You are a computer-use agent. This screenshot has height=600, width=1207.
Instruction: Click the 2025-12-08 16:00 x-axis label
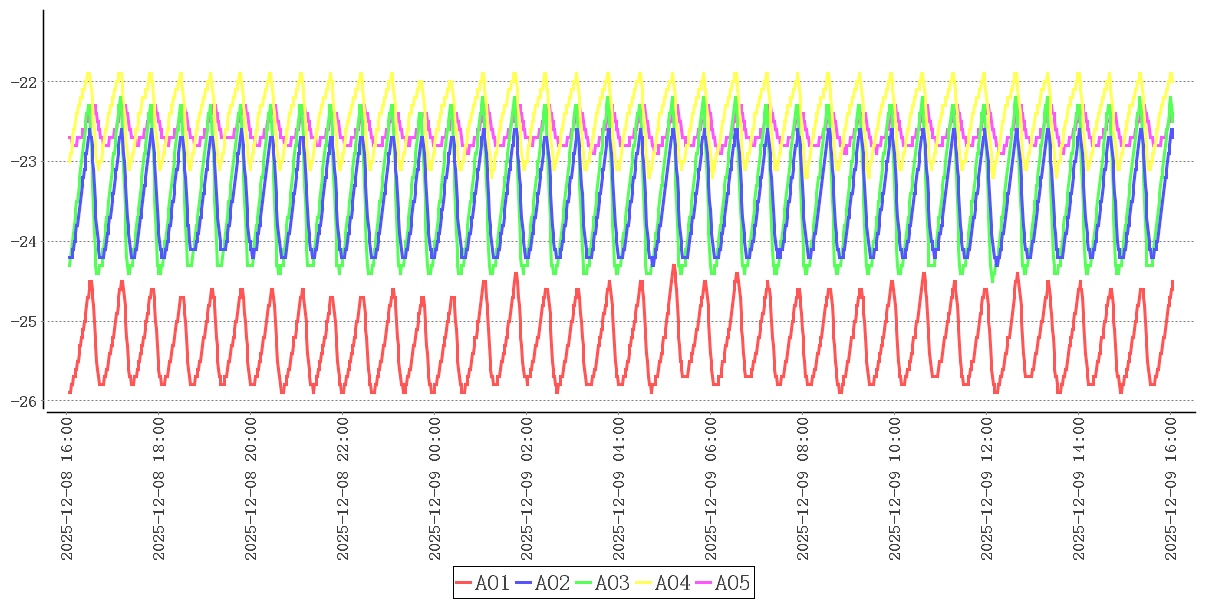click(x=67, y=489)
